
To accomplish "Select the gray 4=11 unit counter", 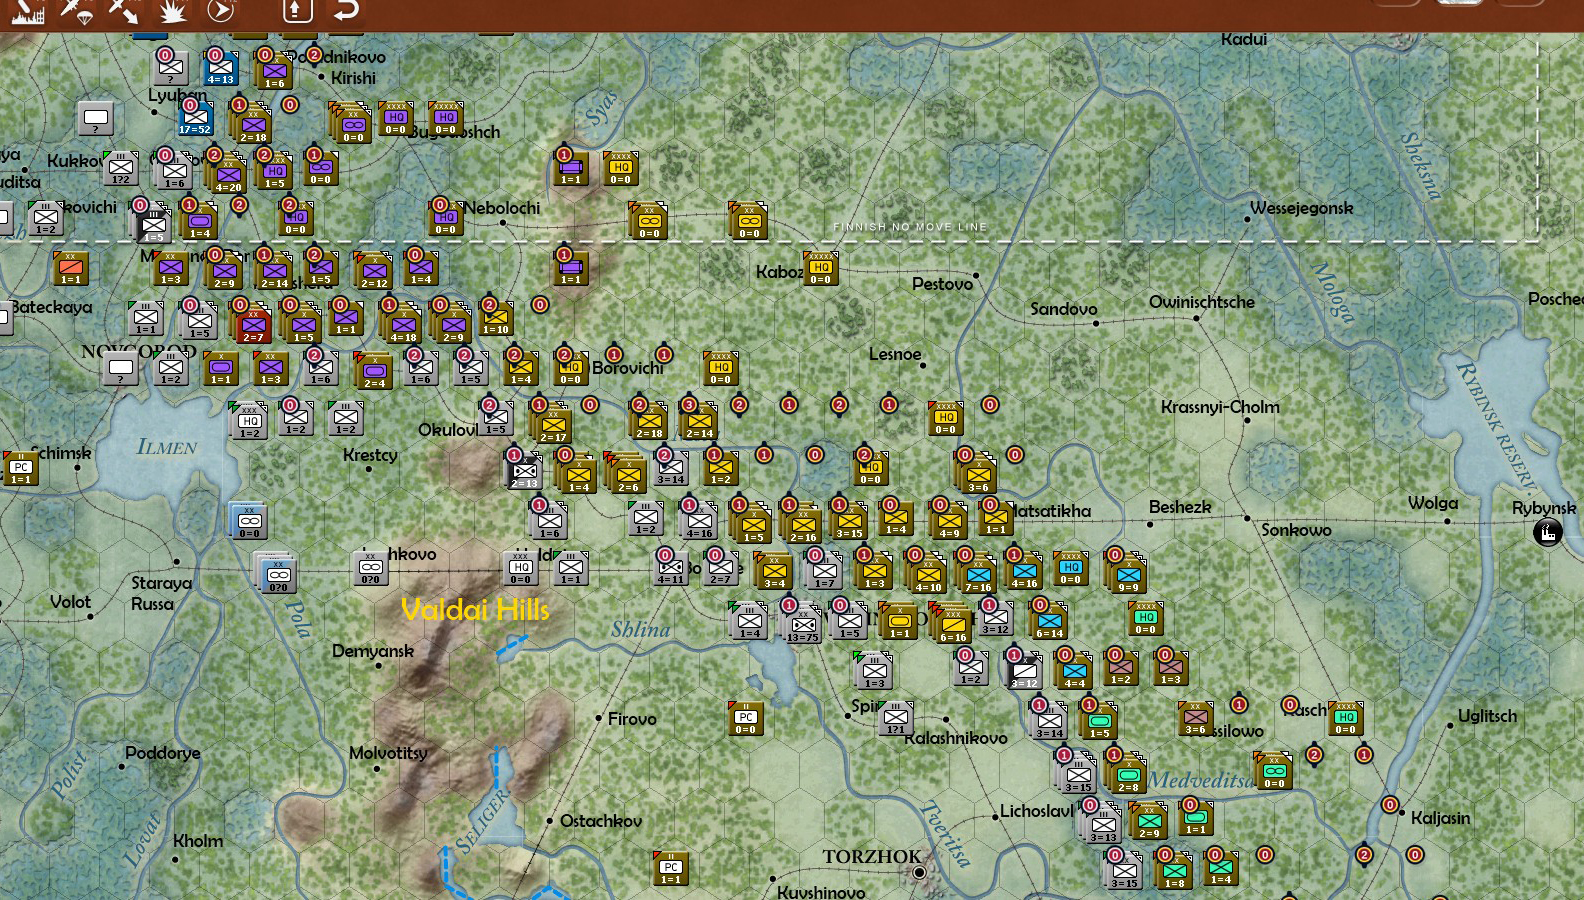I will (x=670, y=568).
